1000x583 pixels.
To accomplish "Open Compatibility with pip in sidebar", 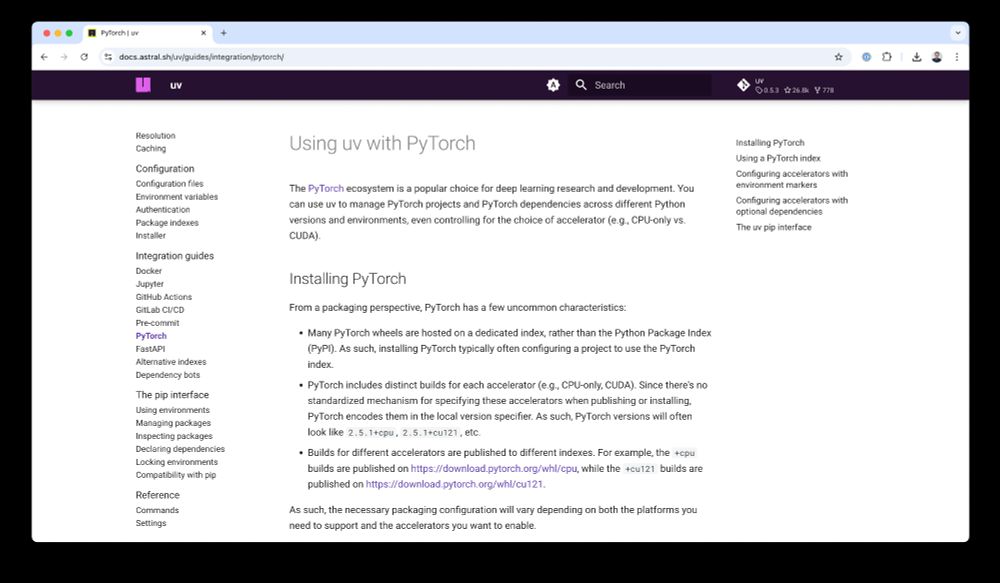I will 175,475.
